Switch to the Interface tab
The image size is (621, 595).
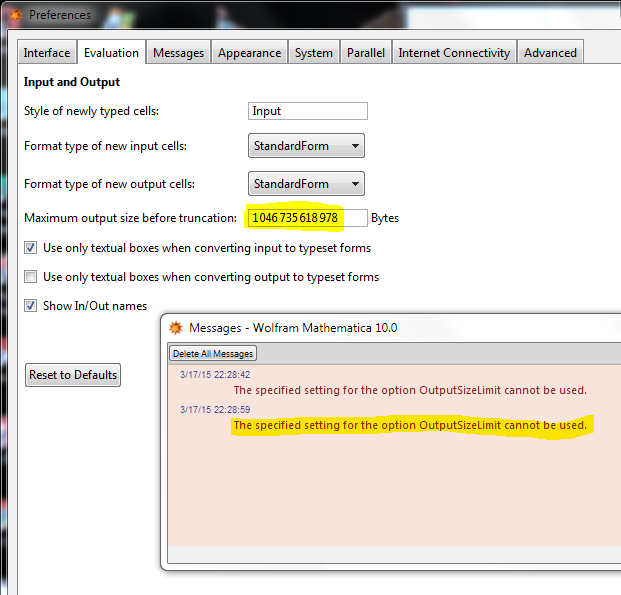pos(47,53)
